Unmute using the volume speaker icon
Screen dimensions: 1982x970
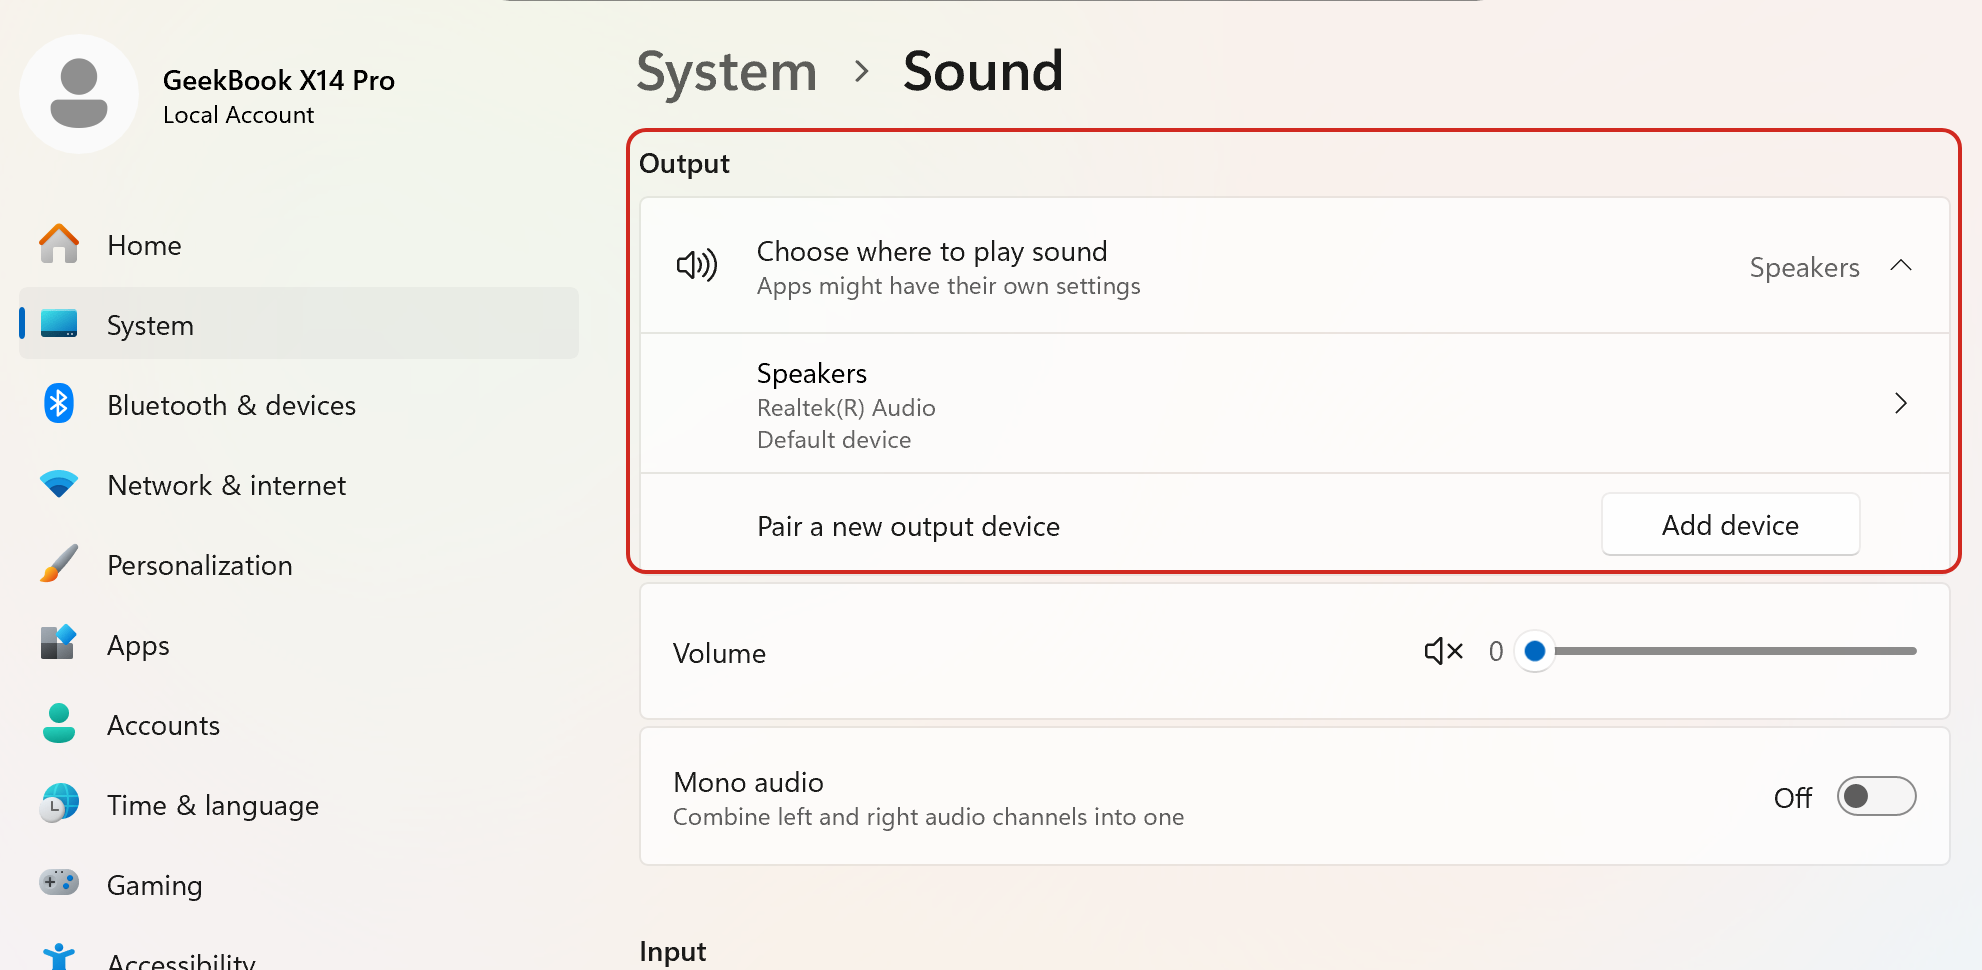pos(1443,652)
